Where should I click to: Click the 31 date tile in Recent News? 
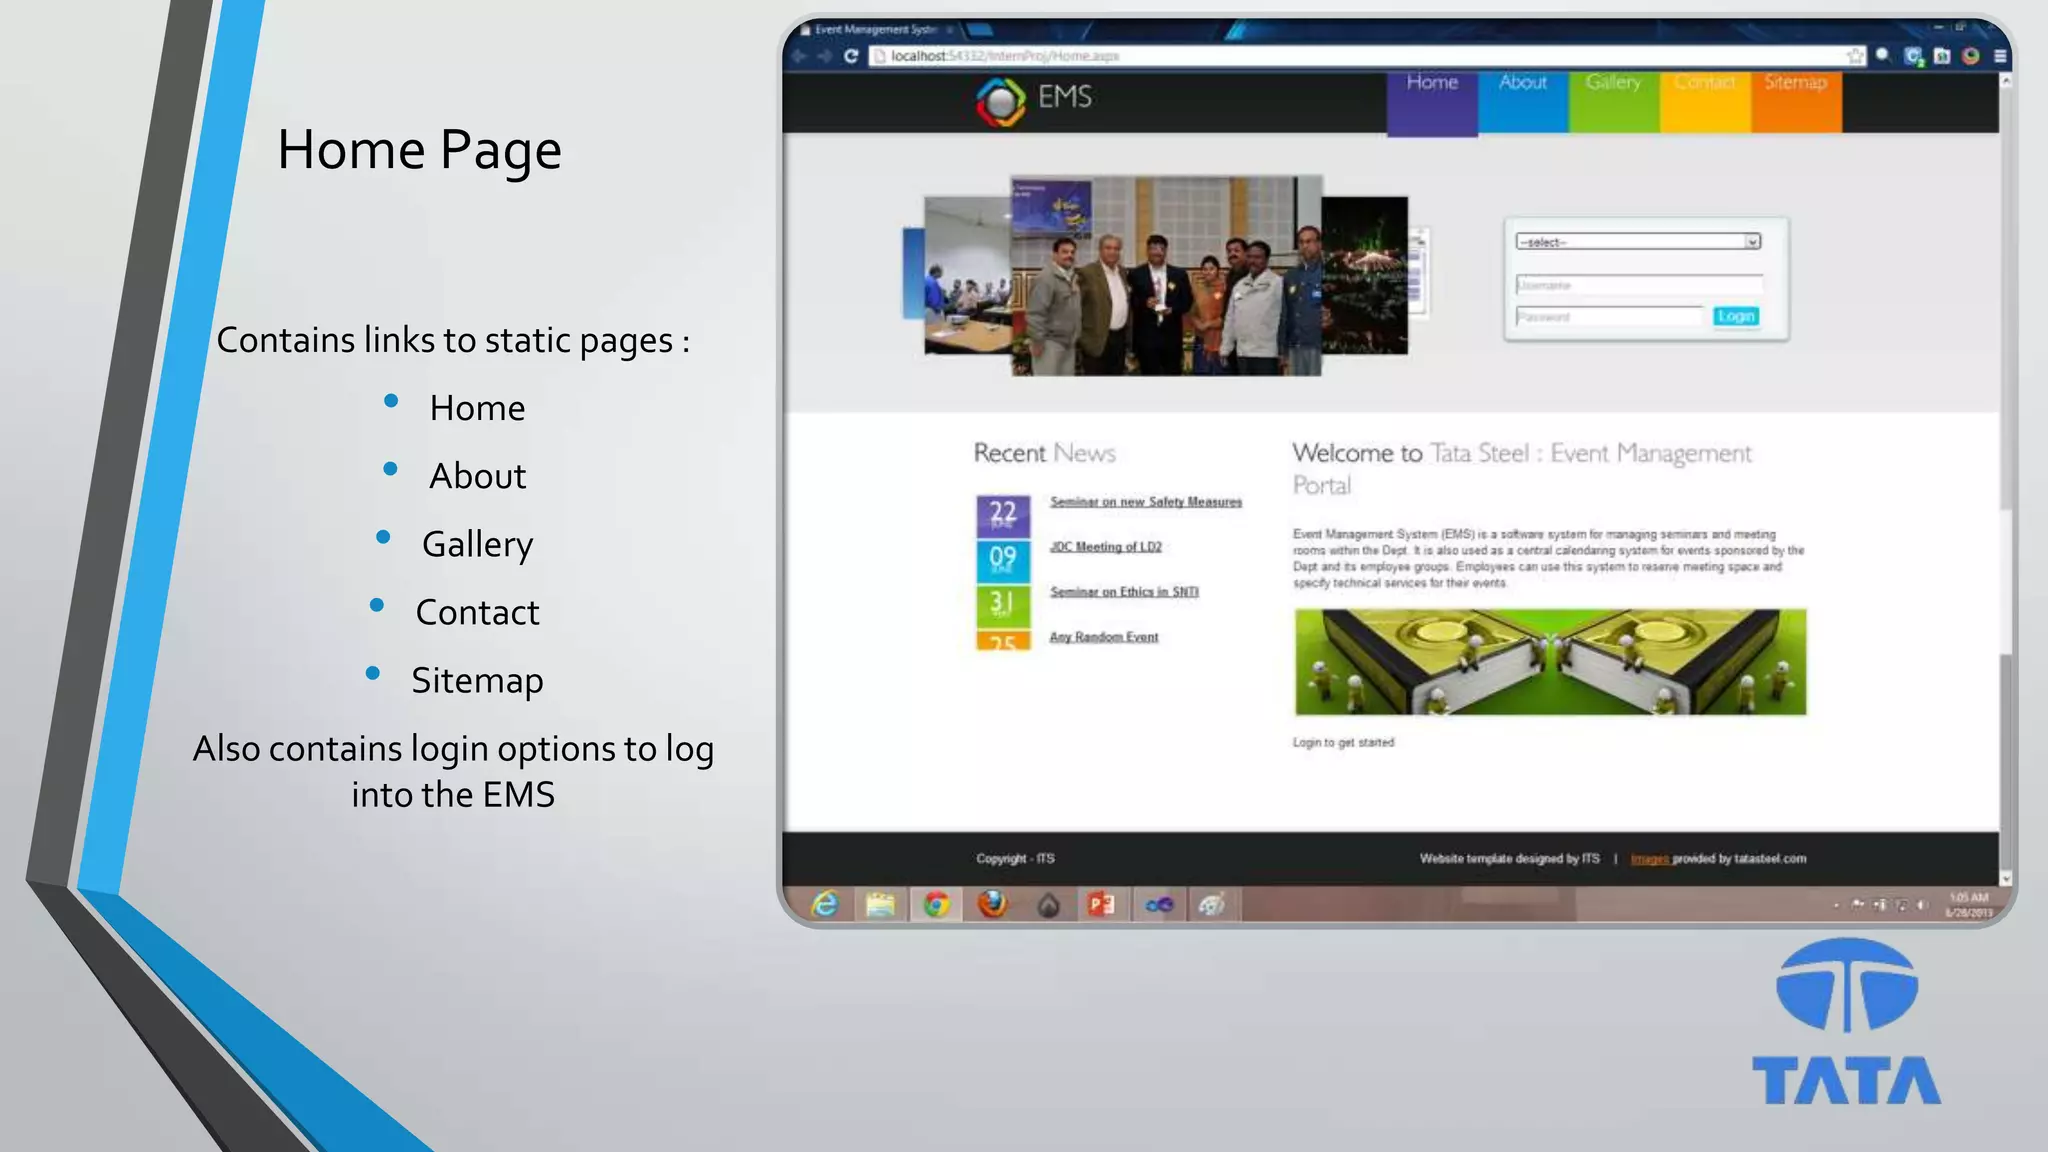1003,606
